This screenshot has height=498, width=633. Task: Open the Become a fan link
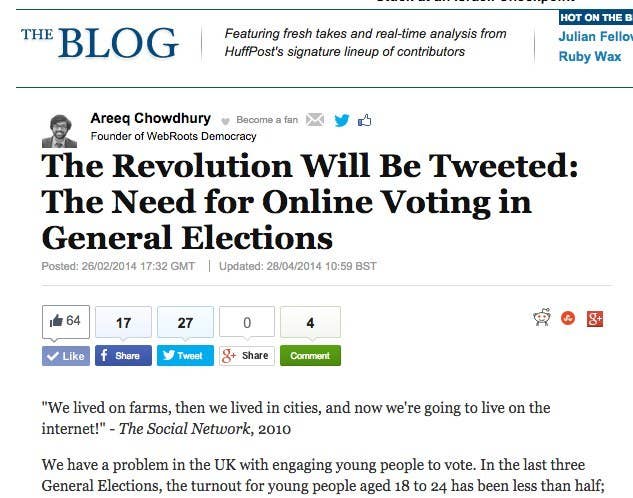(x=267, y=120)
